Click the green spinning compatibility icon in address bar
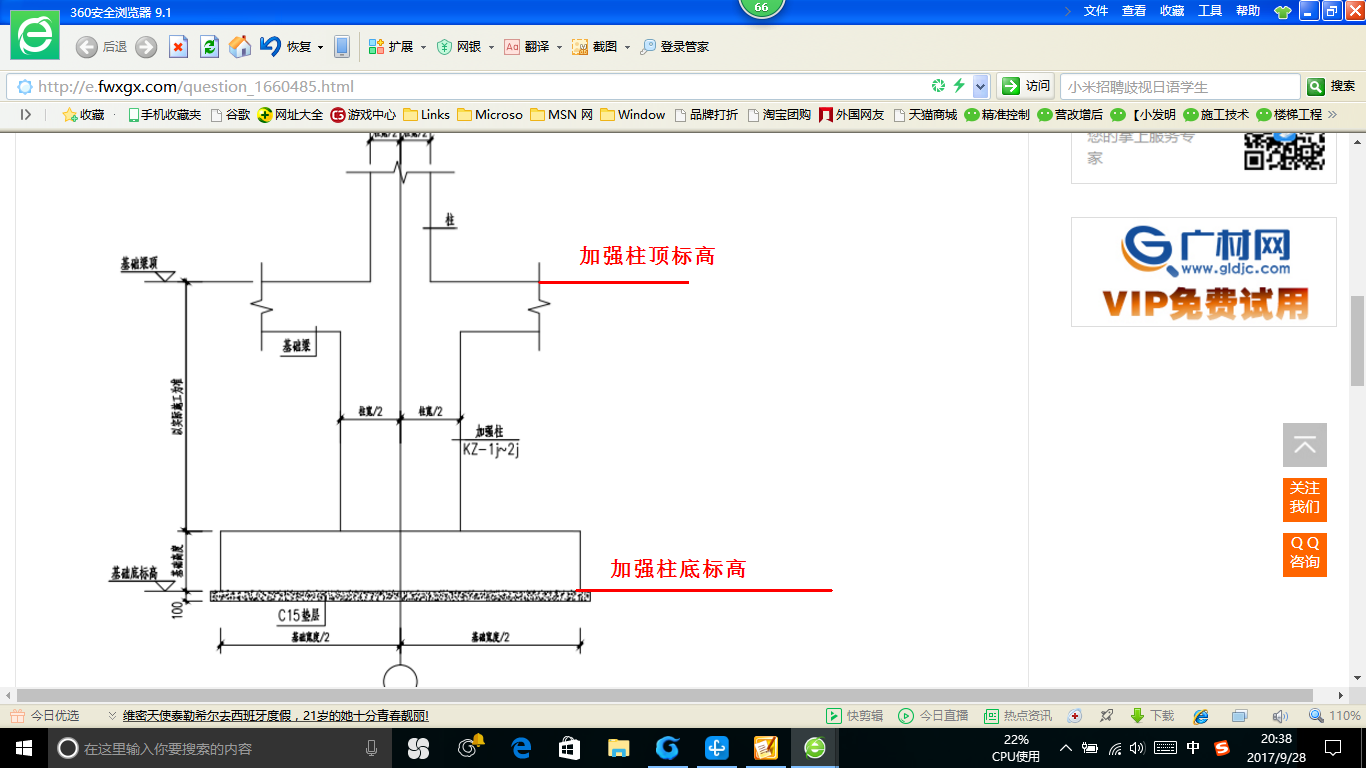This screenshot has width=1366, height=768. pos(938,86)
